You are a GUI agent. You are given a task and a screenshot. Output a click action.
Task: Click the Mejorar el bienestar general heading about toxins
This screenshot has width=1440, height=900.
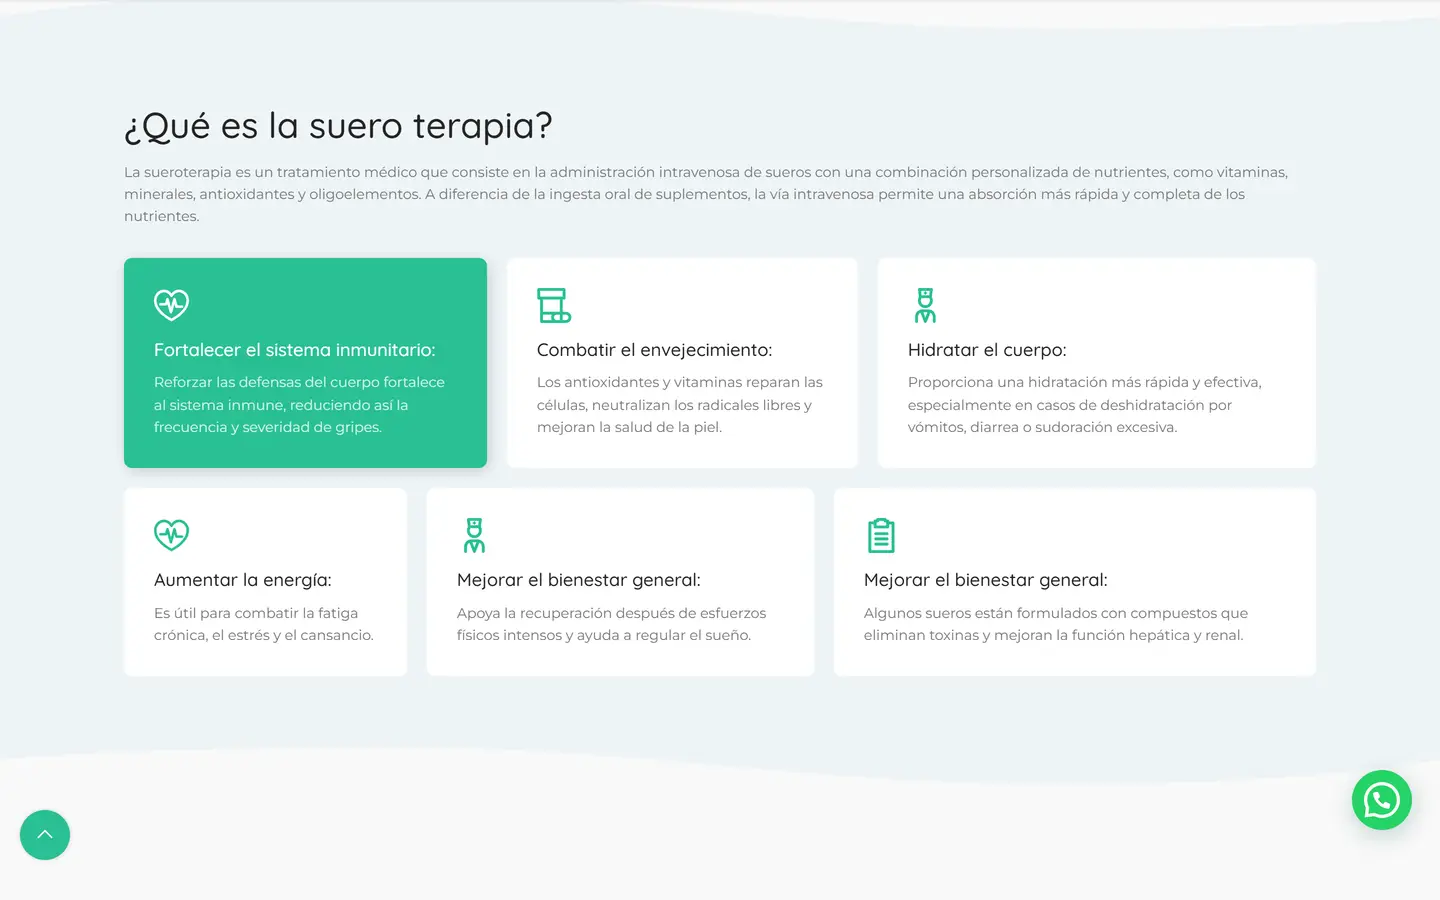click(x=986, y=580)
